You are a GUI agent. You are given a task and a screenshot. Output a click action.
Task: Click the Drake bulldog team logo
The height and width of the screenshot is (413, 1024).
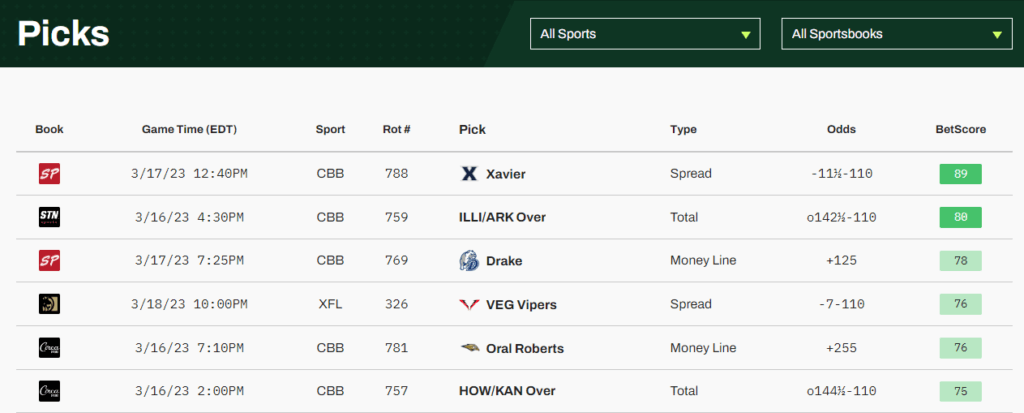pyautogui.click(x=468, y=261)
